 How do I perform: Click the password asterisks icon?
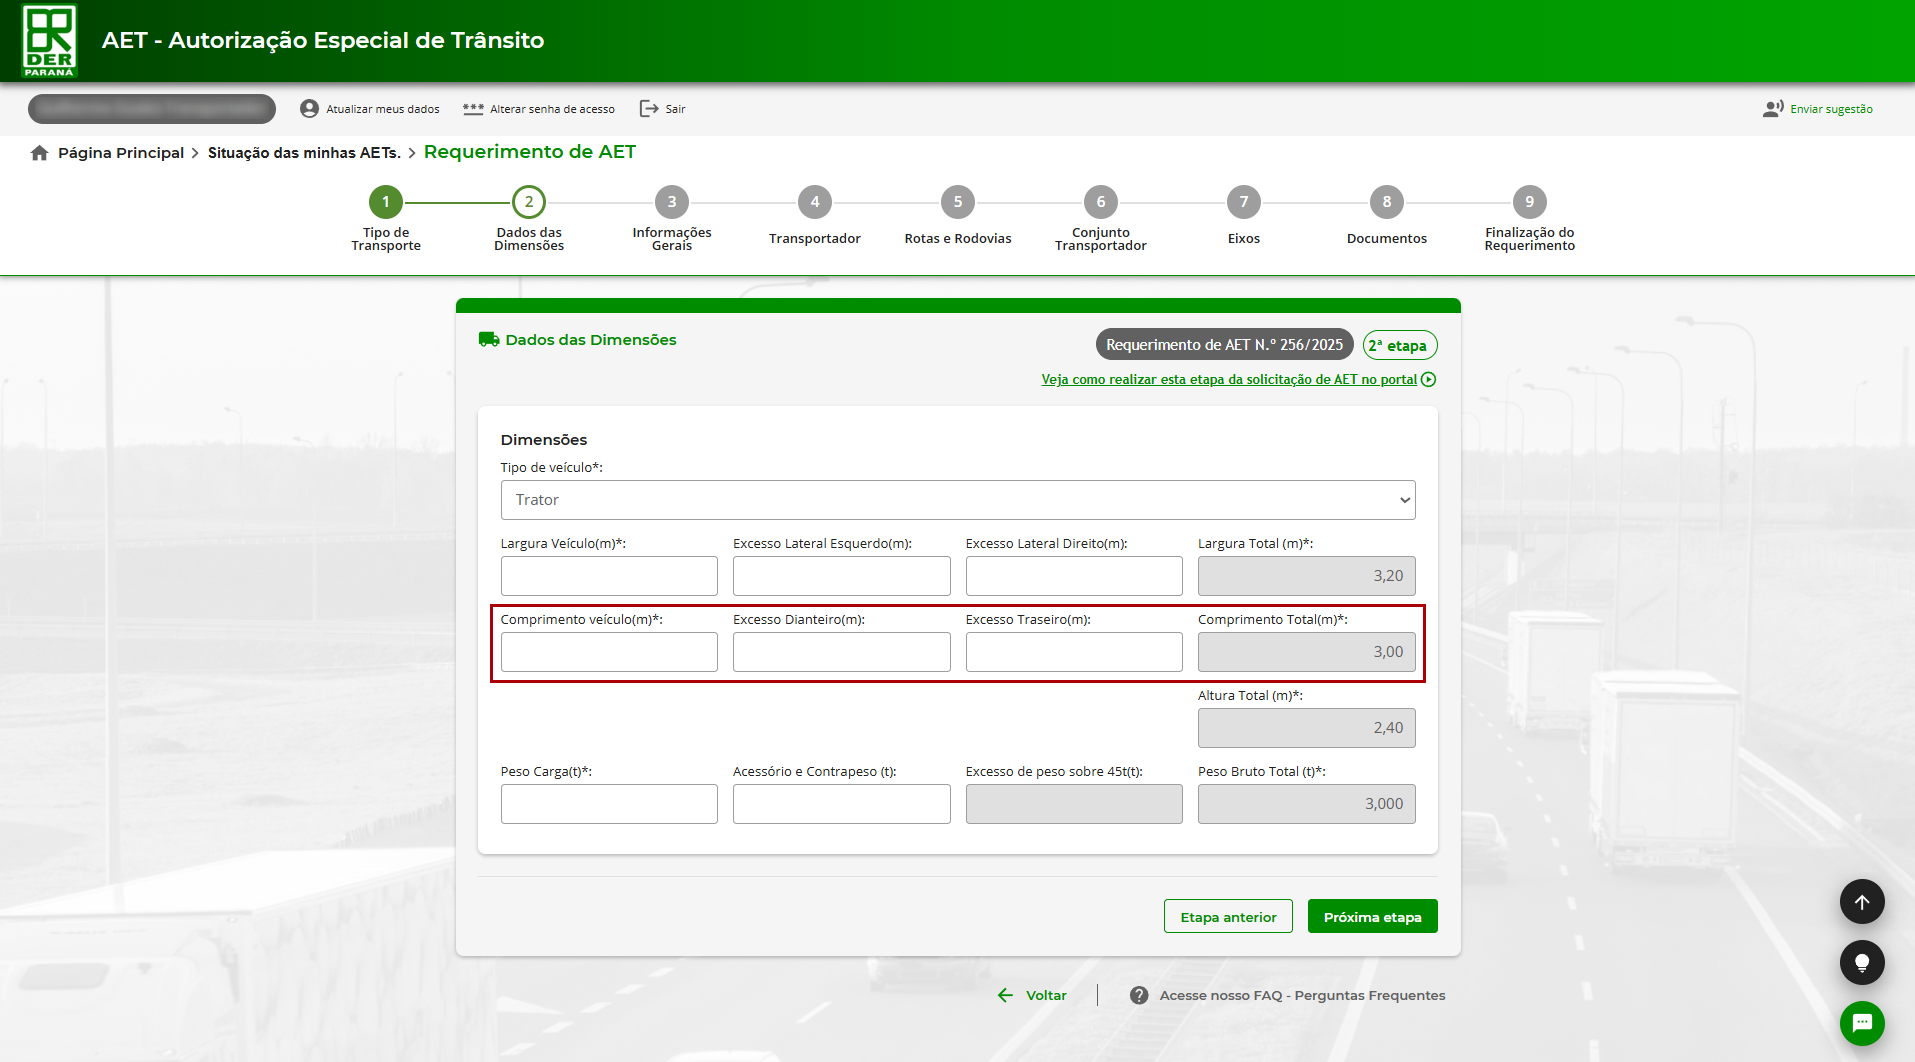click(x=473, y=108)
